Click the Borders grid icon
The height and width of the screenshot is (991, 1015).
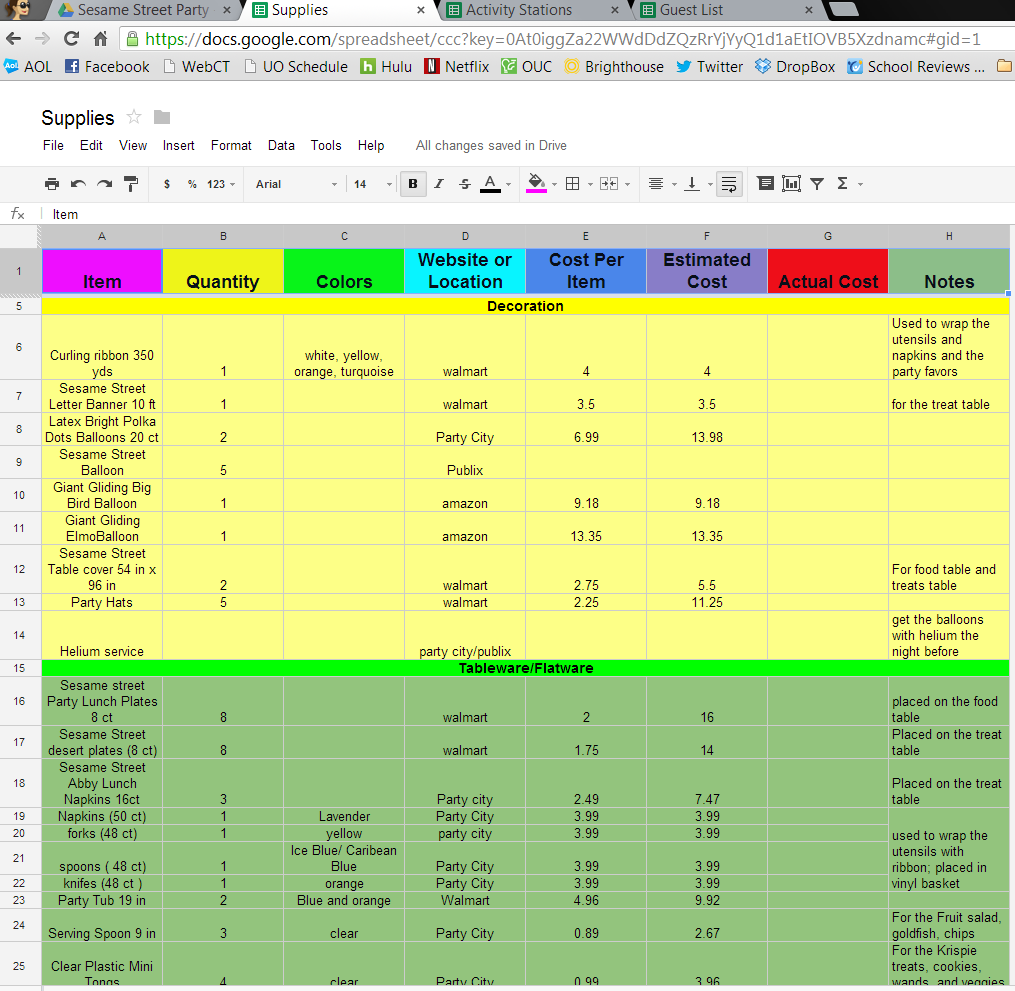click(x=572, y=184)
